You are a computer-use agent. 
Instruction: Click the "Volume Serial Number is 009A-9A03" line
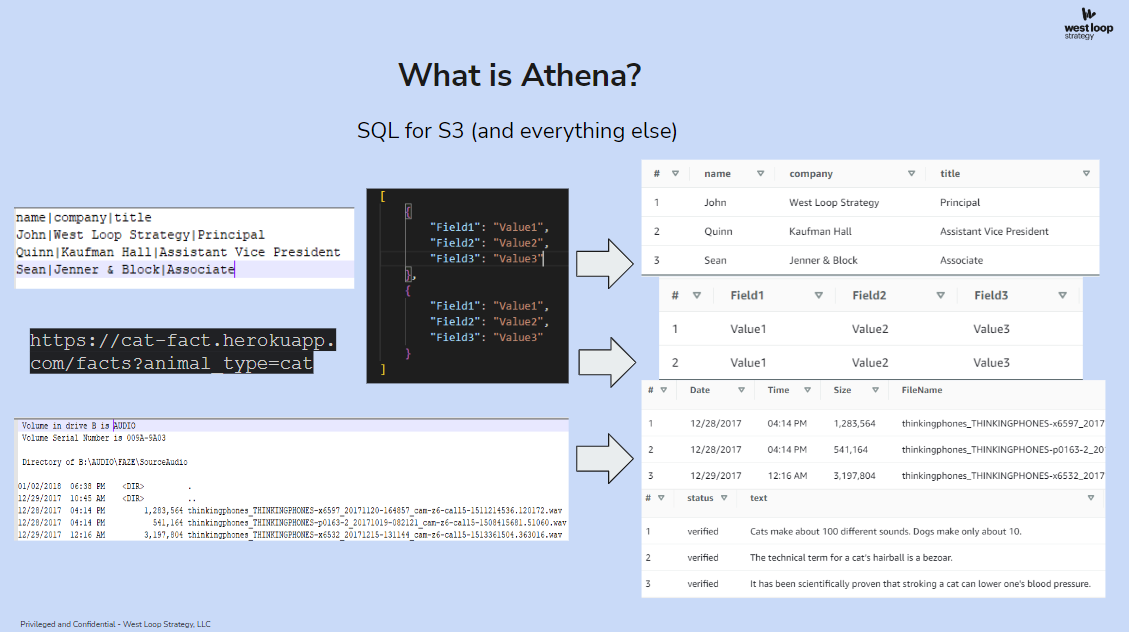click(94, 438)
